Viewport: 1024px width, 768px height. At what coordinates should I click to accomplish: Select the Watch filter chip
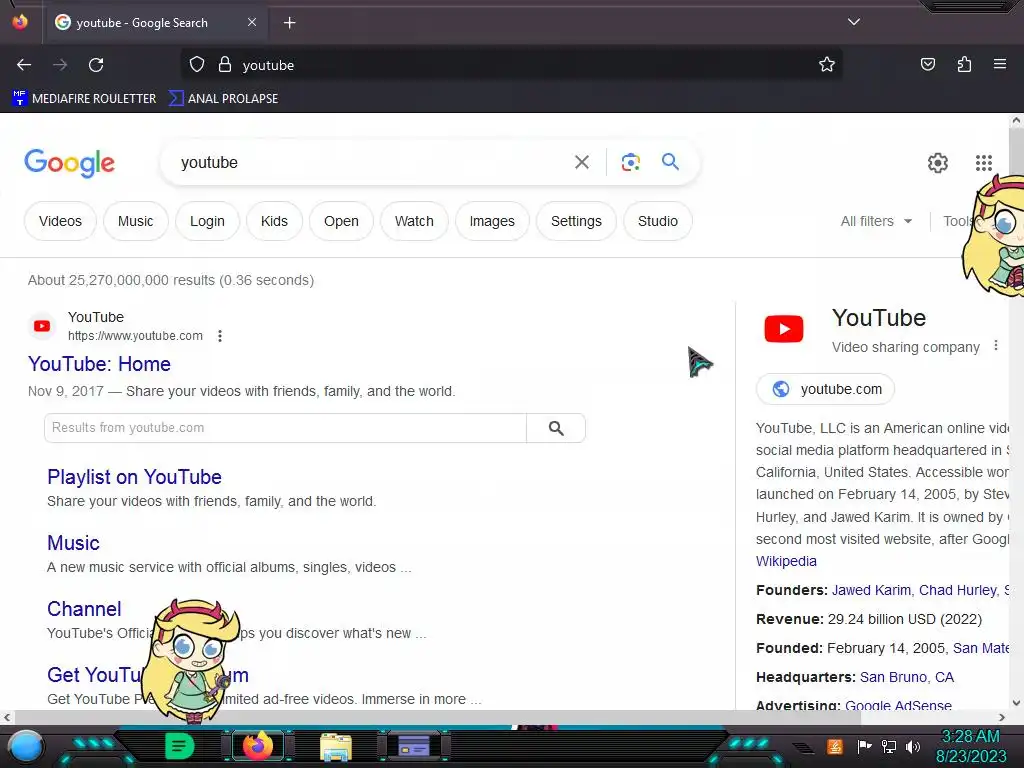(414, 221)
